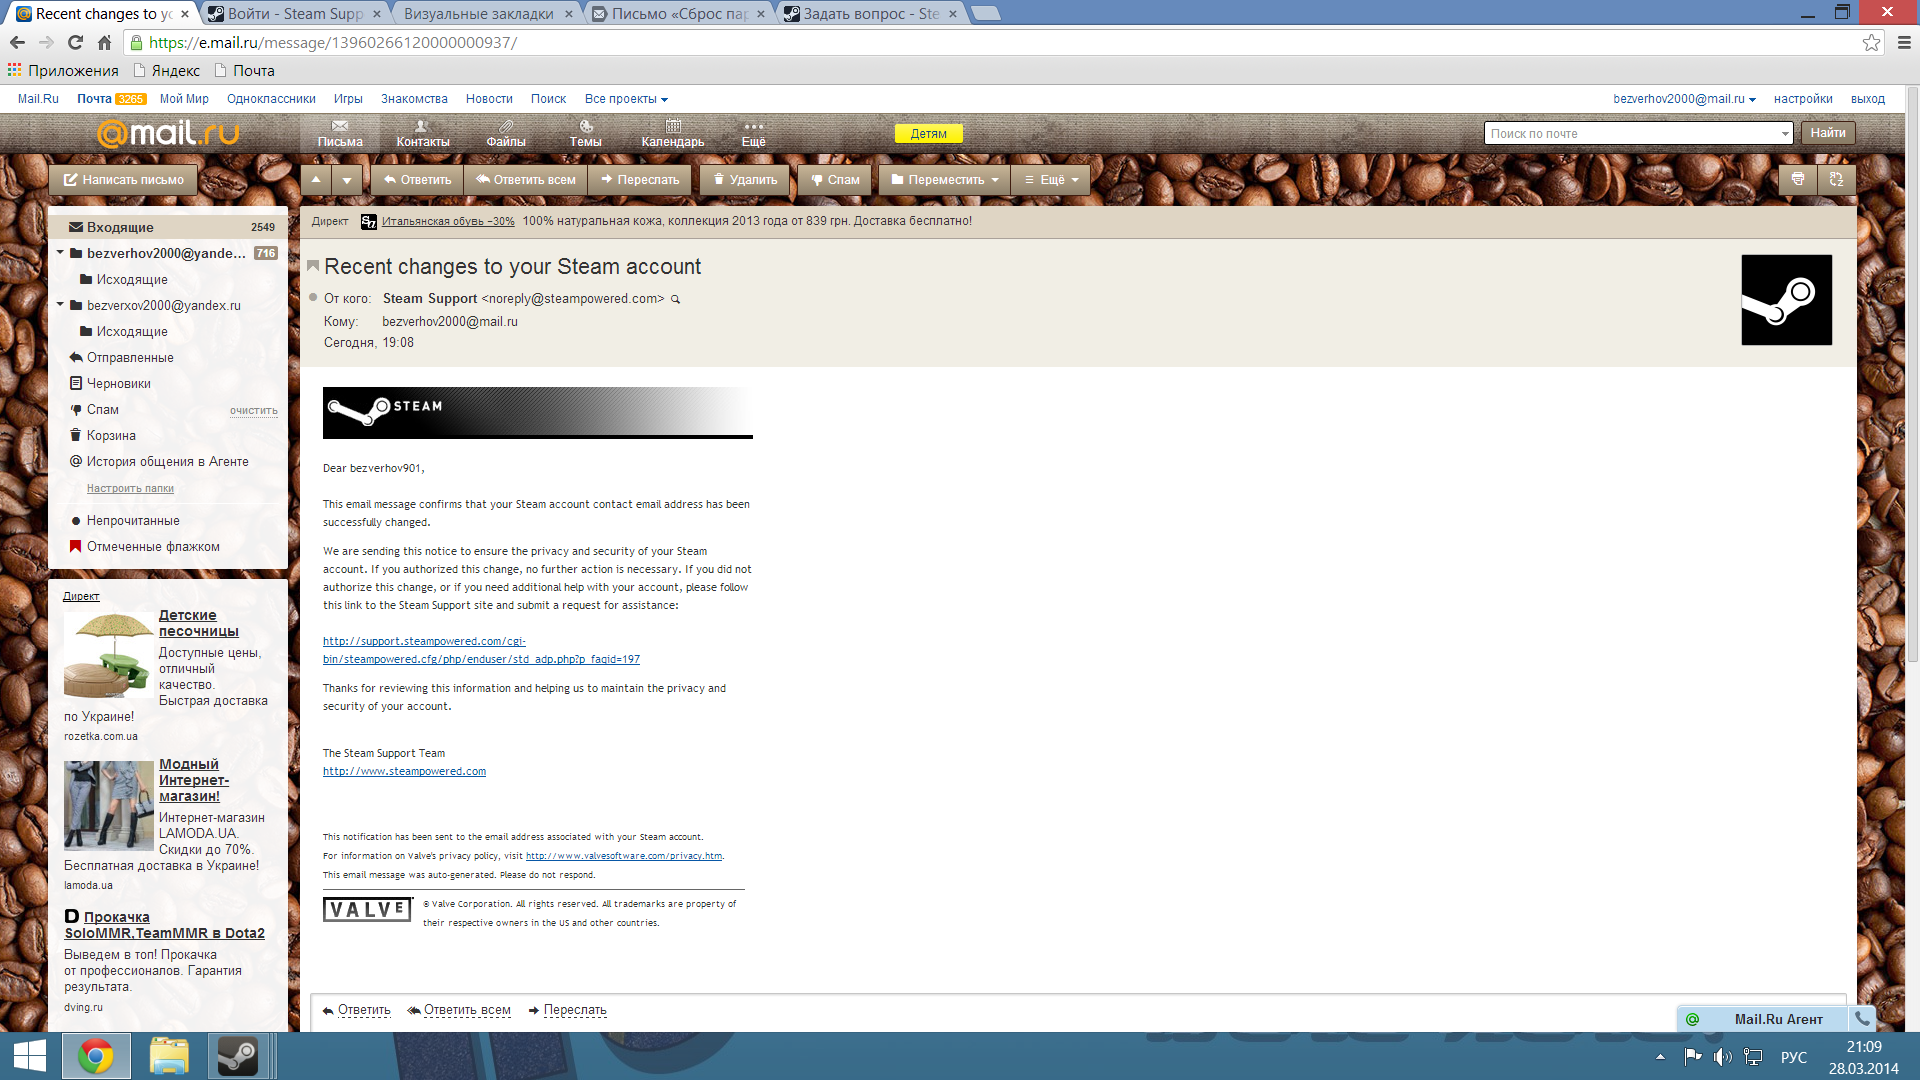1920x1080 pixels.
Task: Open the support.steampowered.com link in email
Action: click(481, 650)
